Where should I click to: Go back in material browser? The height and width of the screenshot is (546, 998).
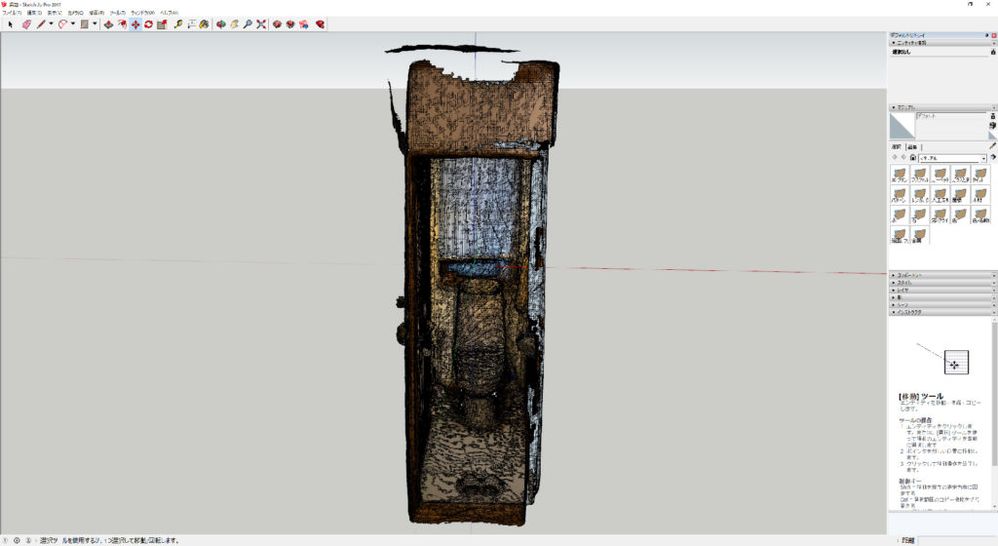895,157
